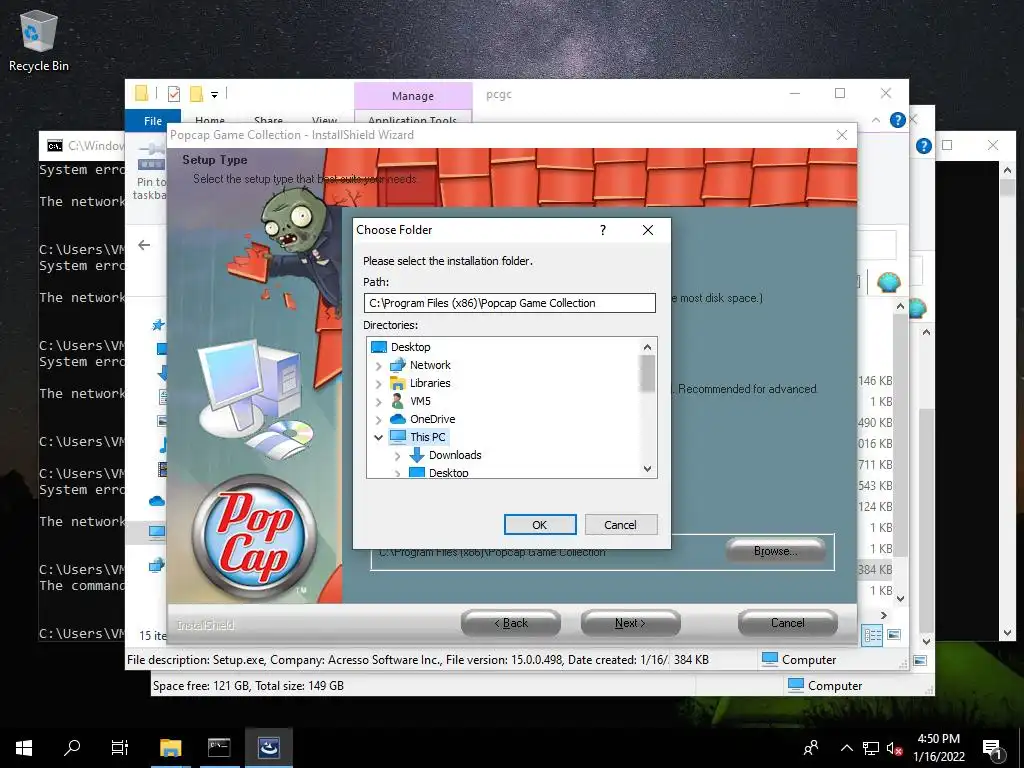The image size is (1024, 768).
Task: Click the This PC monitor icon in the tree
Action: click(x=398, y=437)
